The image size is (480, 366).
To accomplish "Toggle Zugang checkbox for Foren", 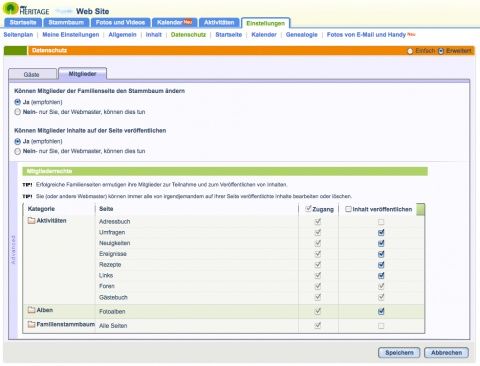I will (318, 286).
